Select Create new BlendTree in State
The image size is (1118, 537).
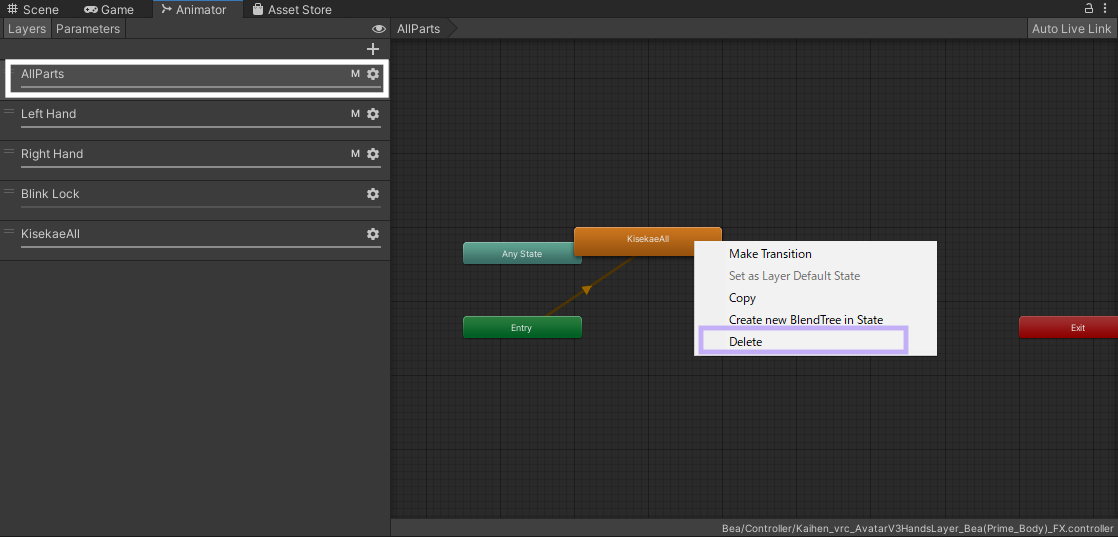(805, 320)
